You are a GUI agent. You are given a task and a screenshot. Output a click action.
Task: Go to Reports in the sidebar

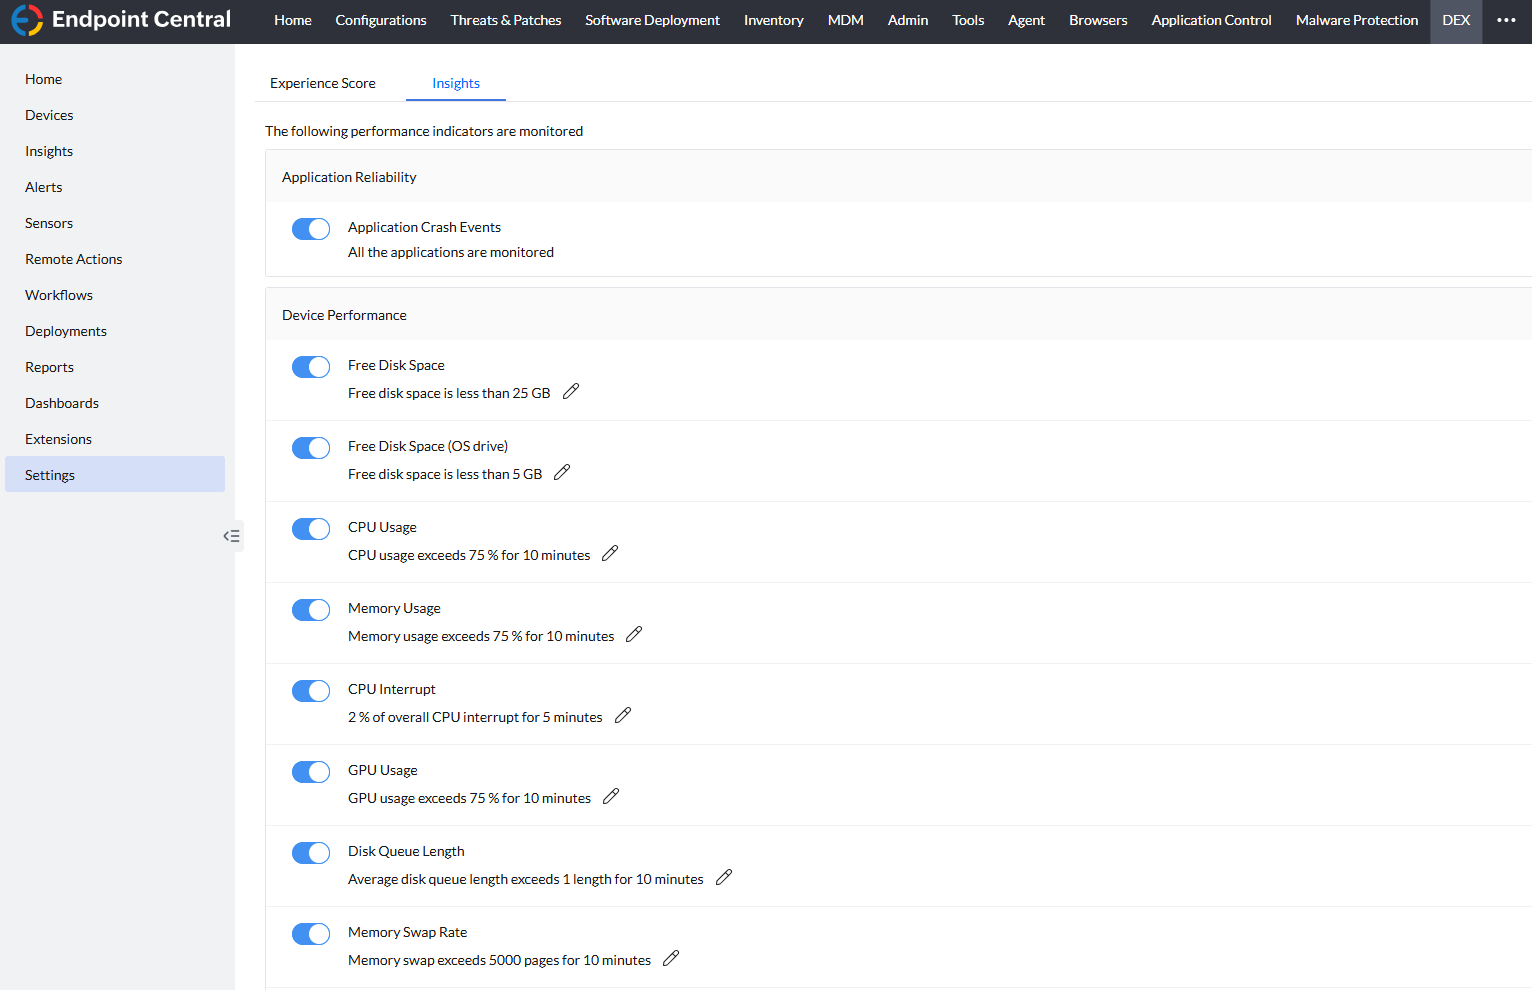[x=49, y=366]
